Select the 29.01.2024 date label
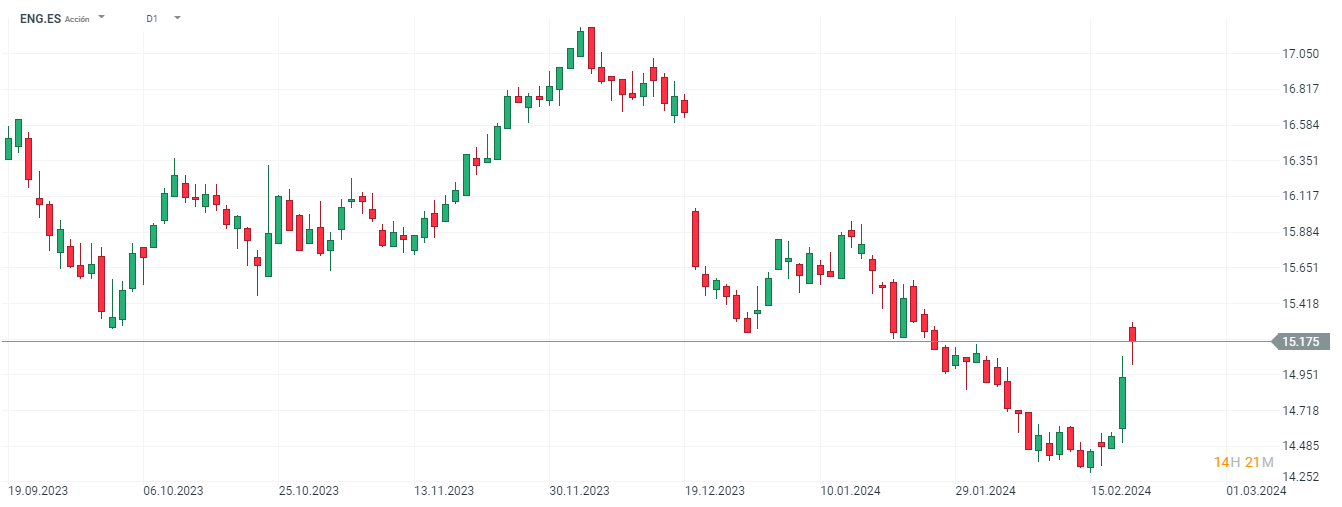The width and height of the screenshot is (1342, 507). (x=985, y=490)
